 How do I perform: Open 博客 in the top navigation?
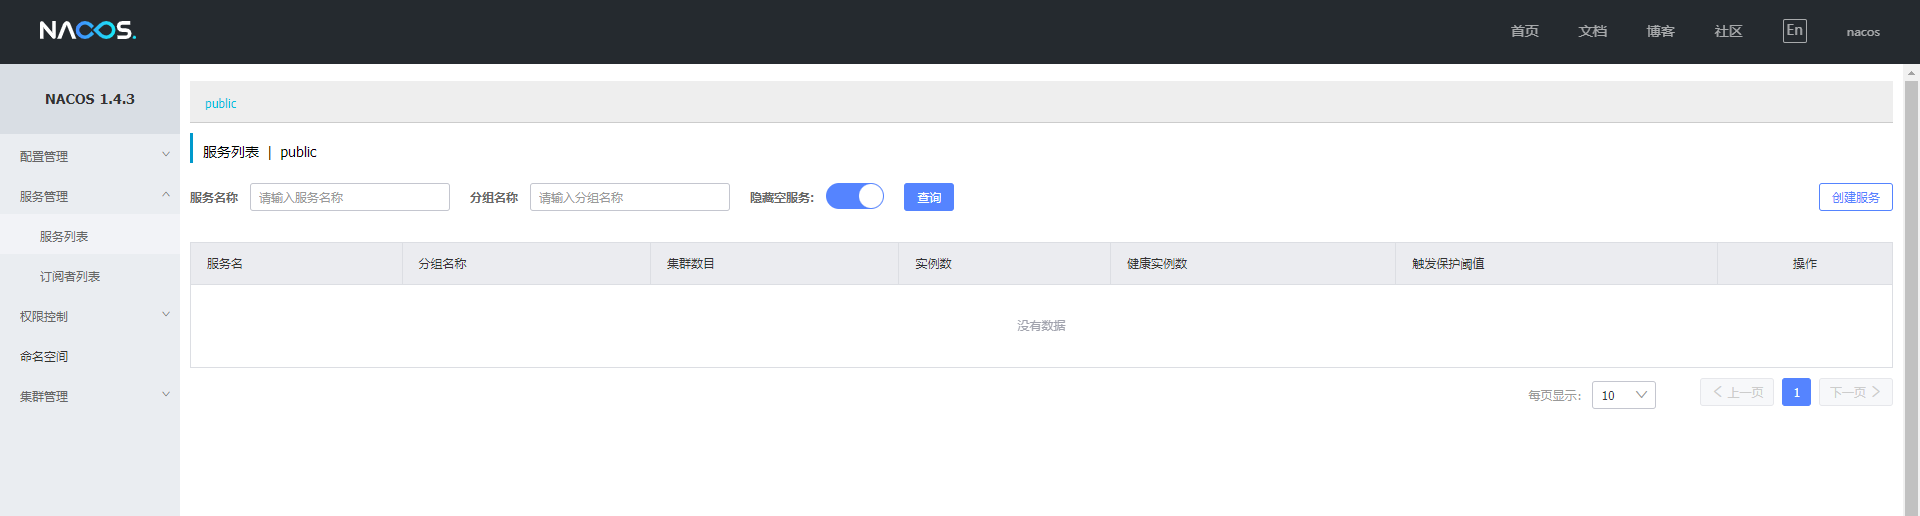pos(1661,32)
